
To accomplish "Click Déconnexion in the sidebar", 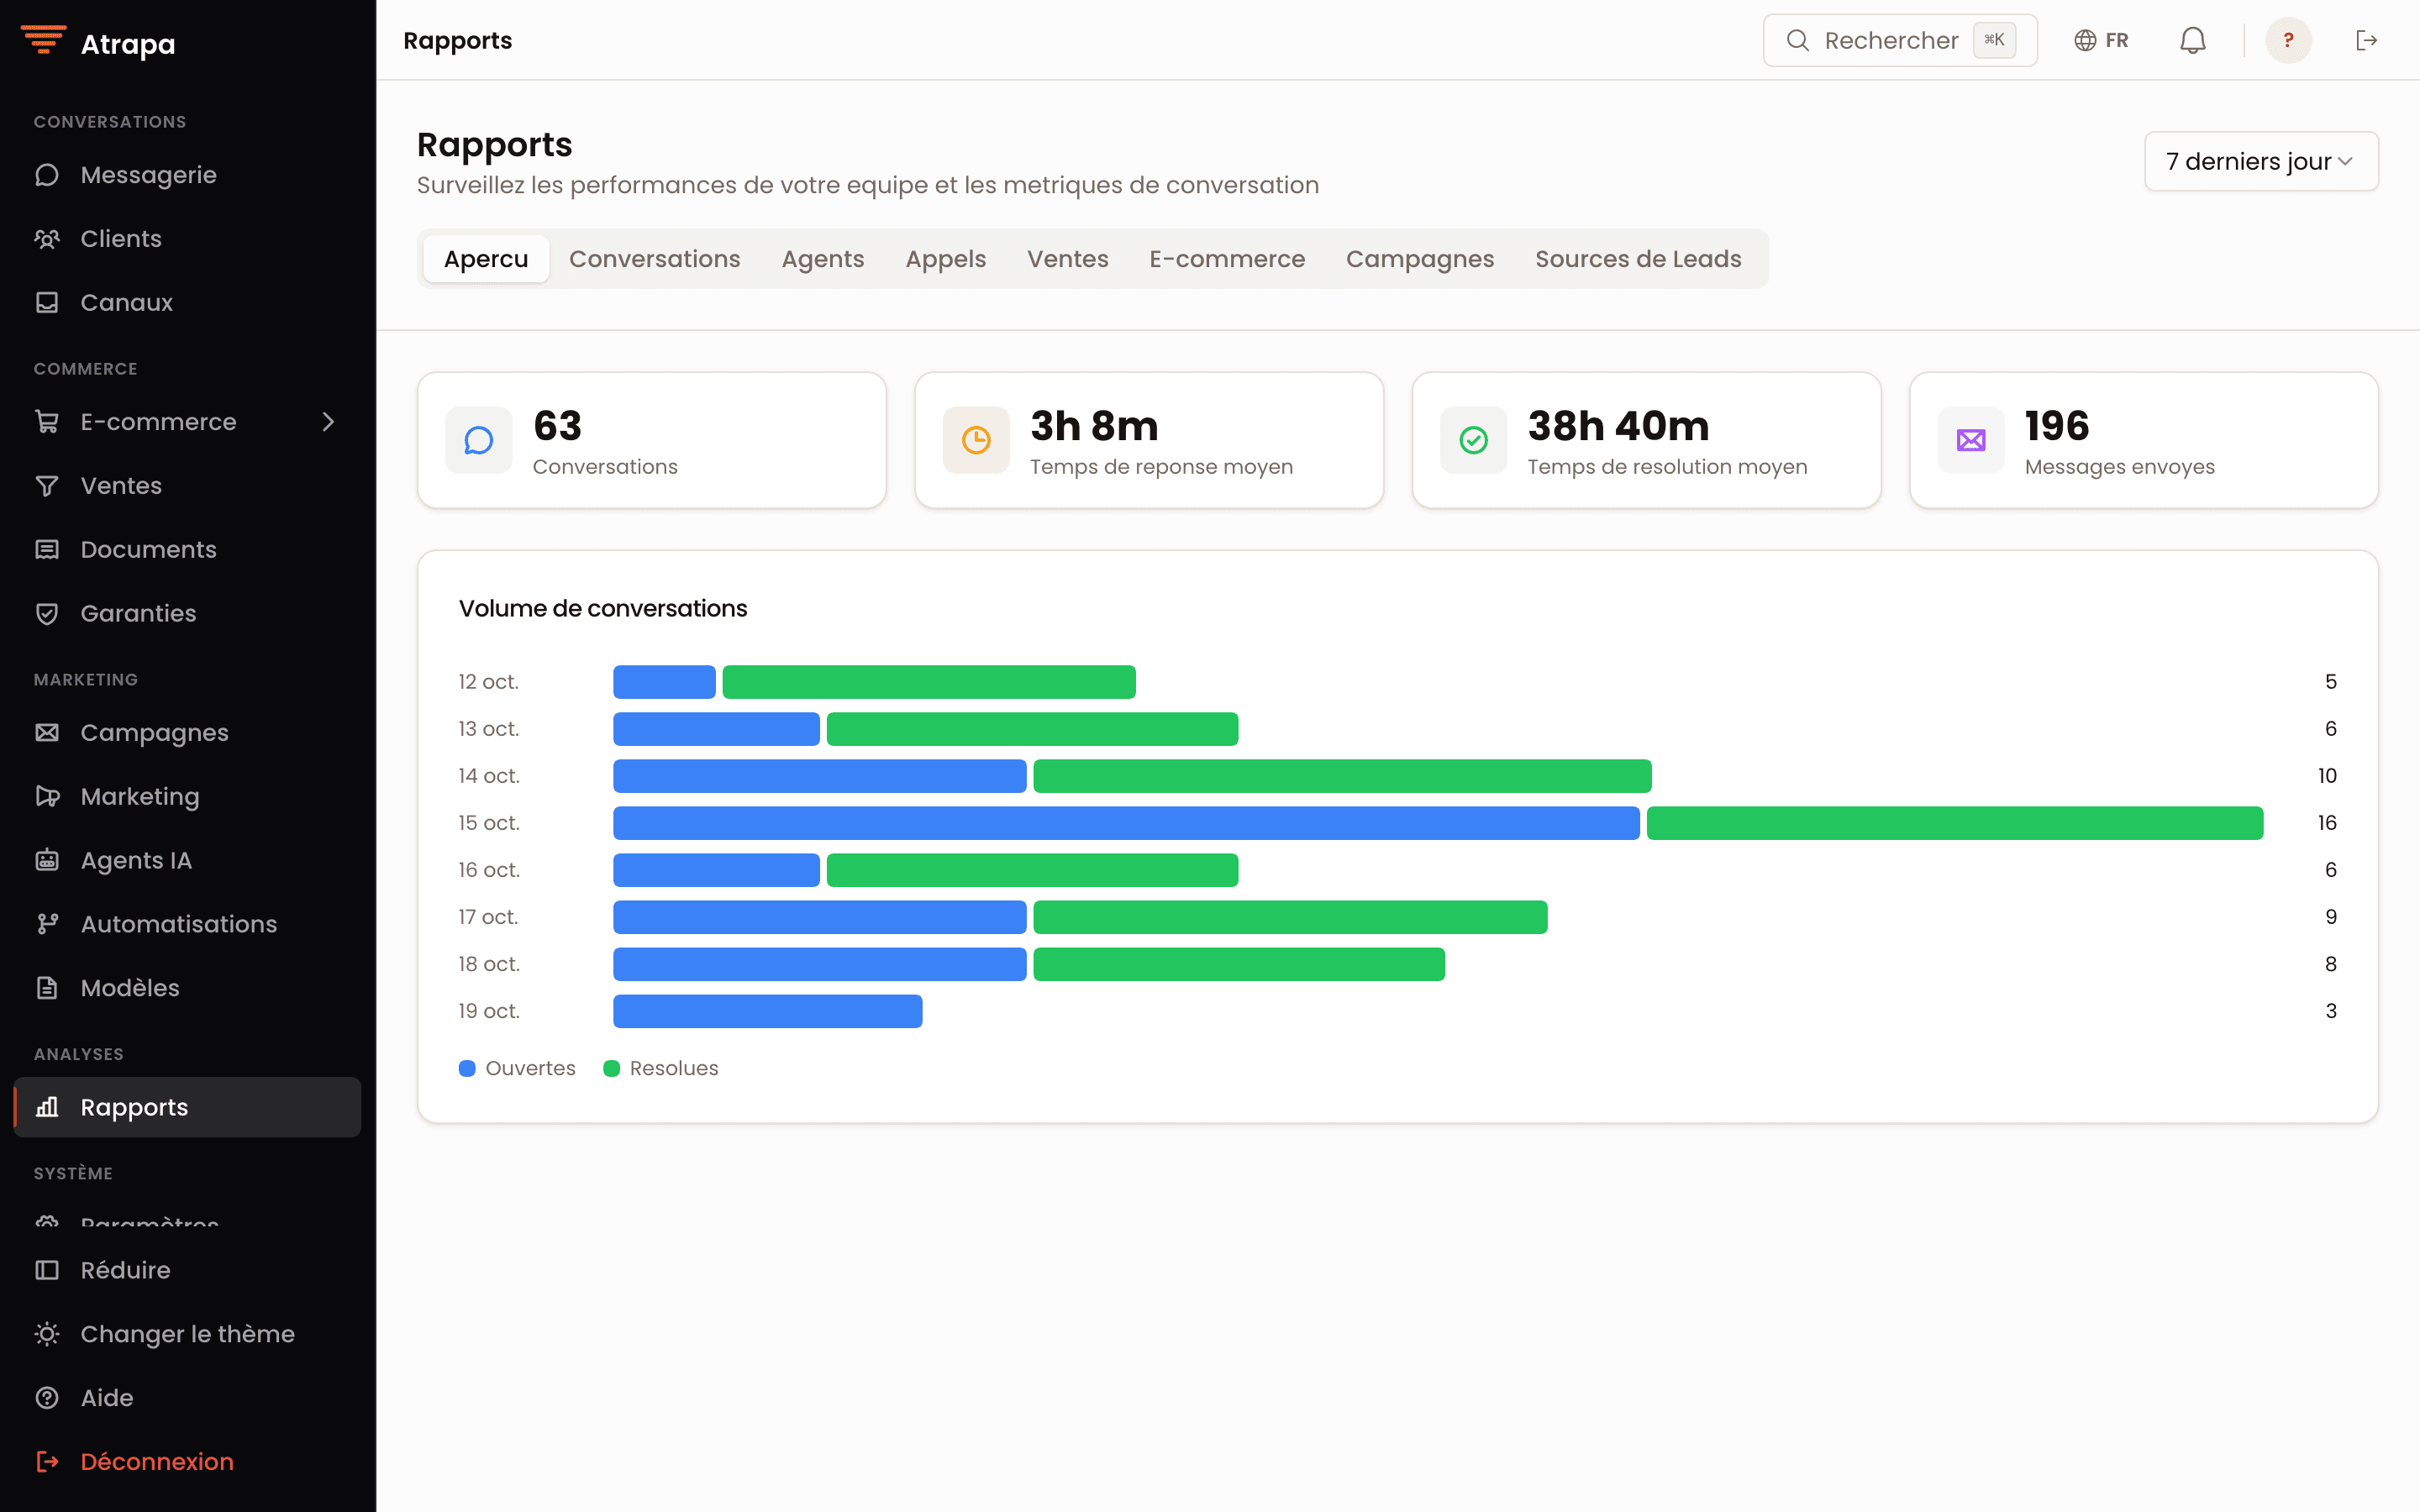I will point(187,1461).
